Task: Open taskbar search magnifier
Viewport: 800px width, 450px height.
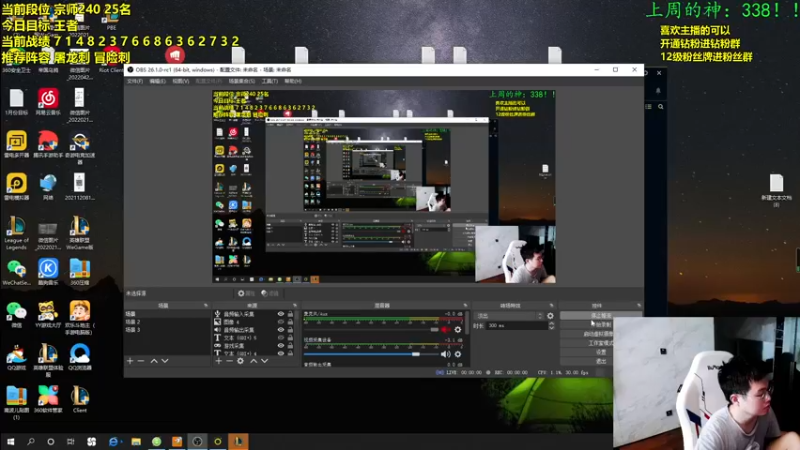Action: point(31,441)
